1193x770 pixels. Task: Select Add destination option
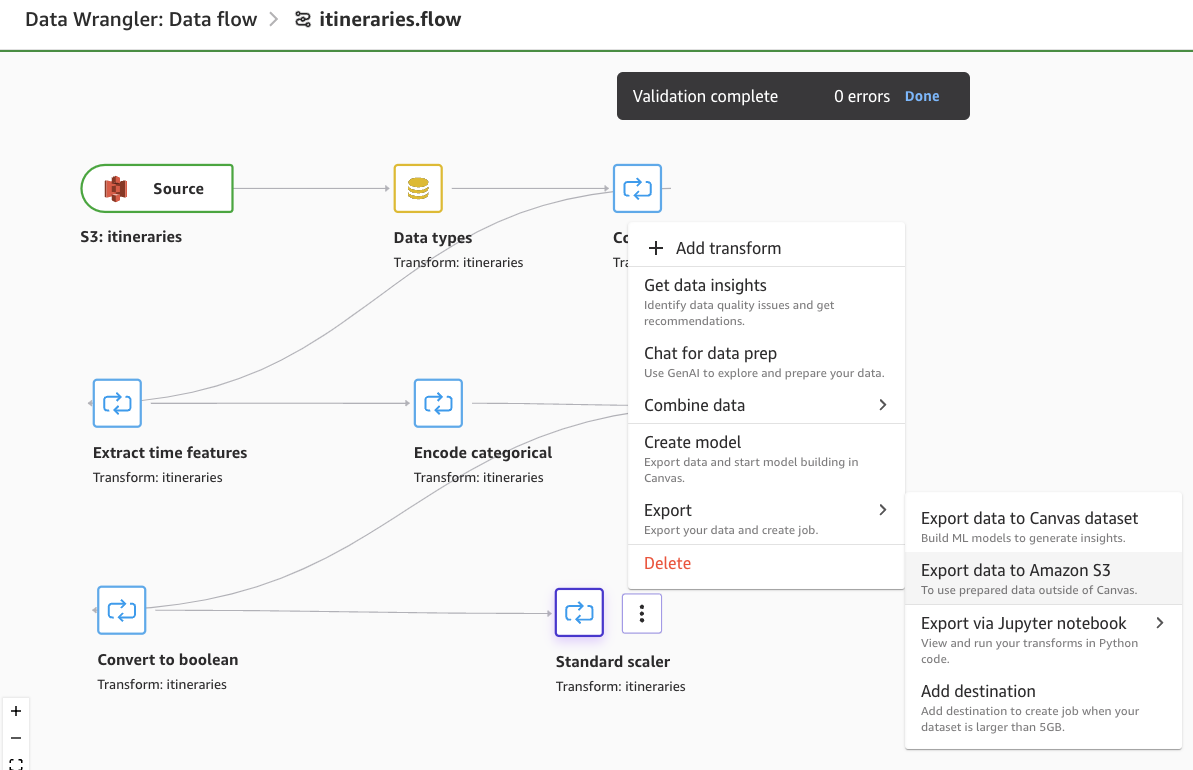1043,708
